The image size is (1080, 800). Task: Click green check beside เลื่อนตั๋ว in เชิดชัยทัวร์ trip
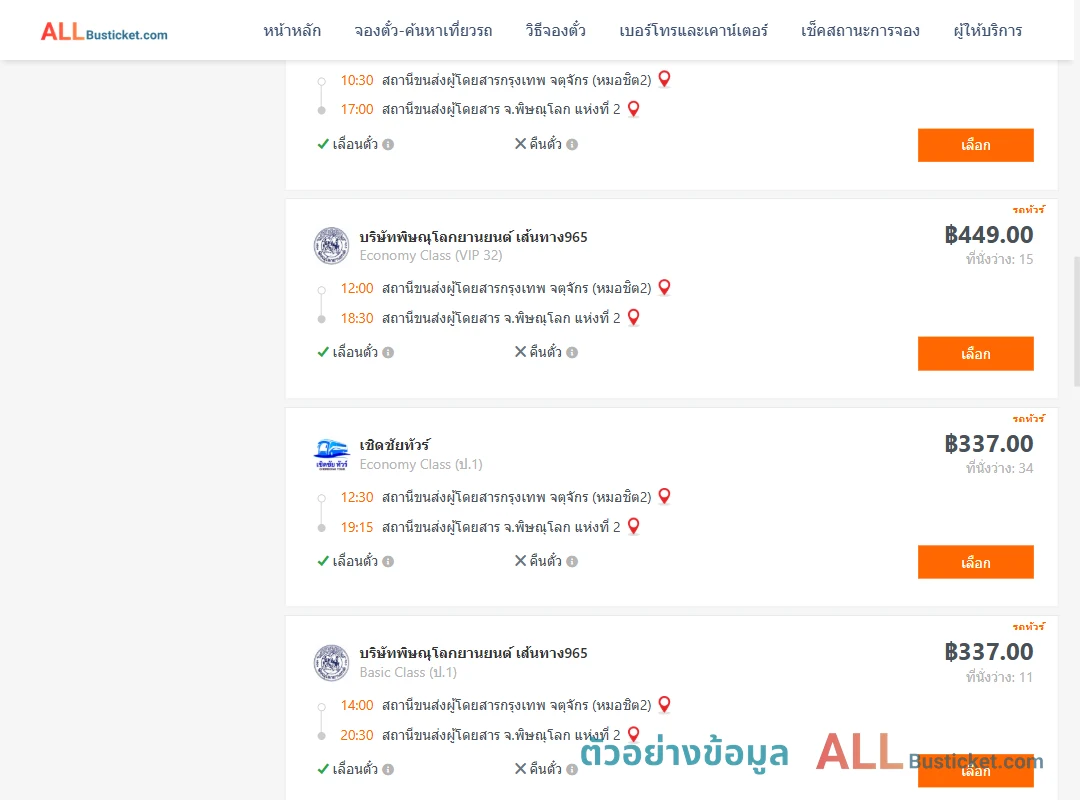(x=323, y=561)
